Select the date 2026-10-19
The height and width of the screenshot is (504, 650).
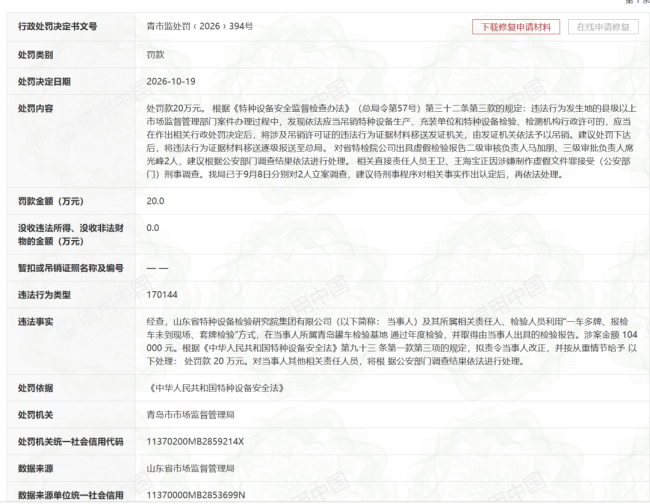(171, 82)
